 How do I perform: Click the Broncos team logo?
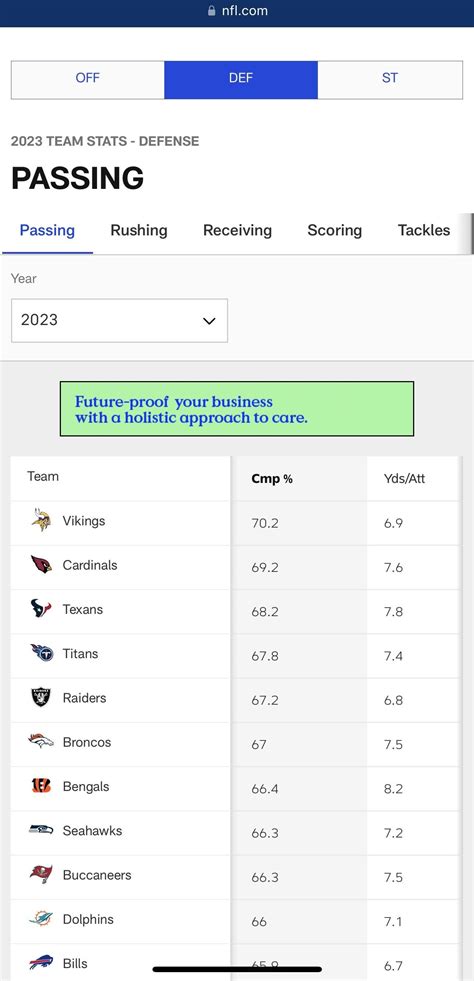click(x=41, y=742)
